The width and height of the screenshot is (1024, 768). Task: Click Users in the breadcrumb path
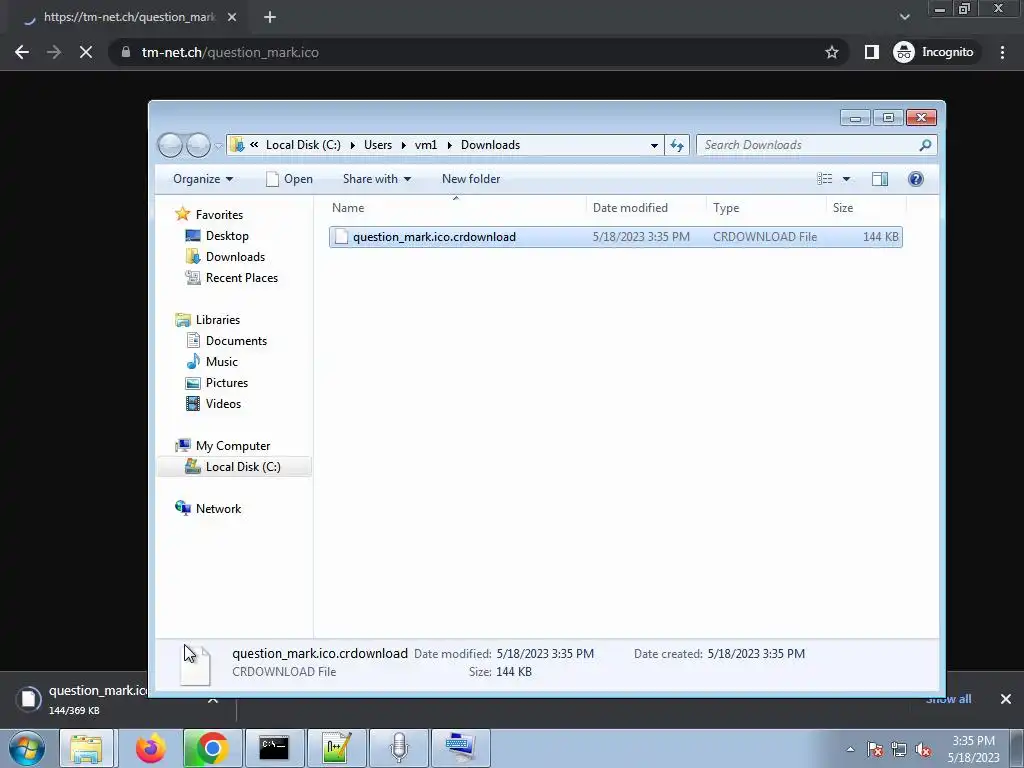pos(378,145)
